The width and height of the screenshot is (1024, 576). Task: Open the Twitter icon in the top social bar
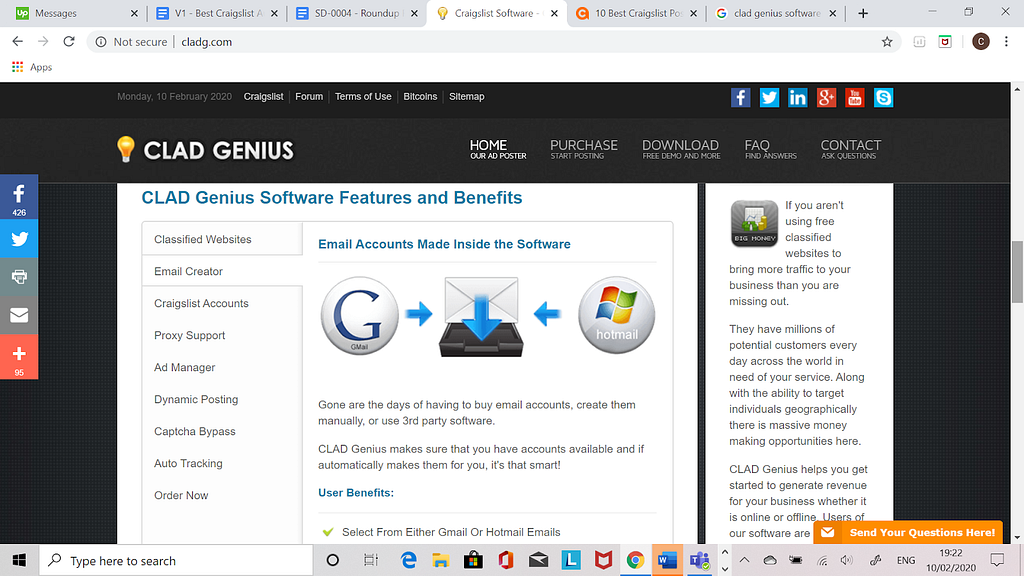tap(769, 97)
